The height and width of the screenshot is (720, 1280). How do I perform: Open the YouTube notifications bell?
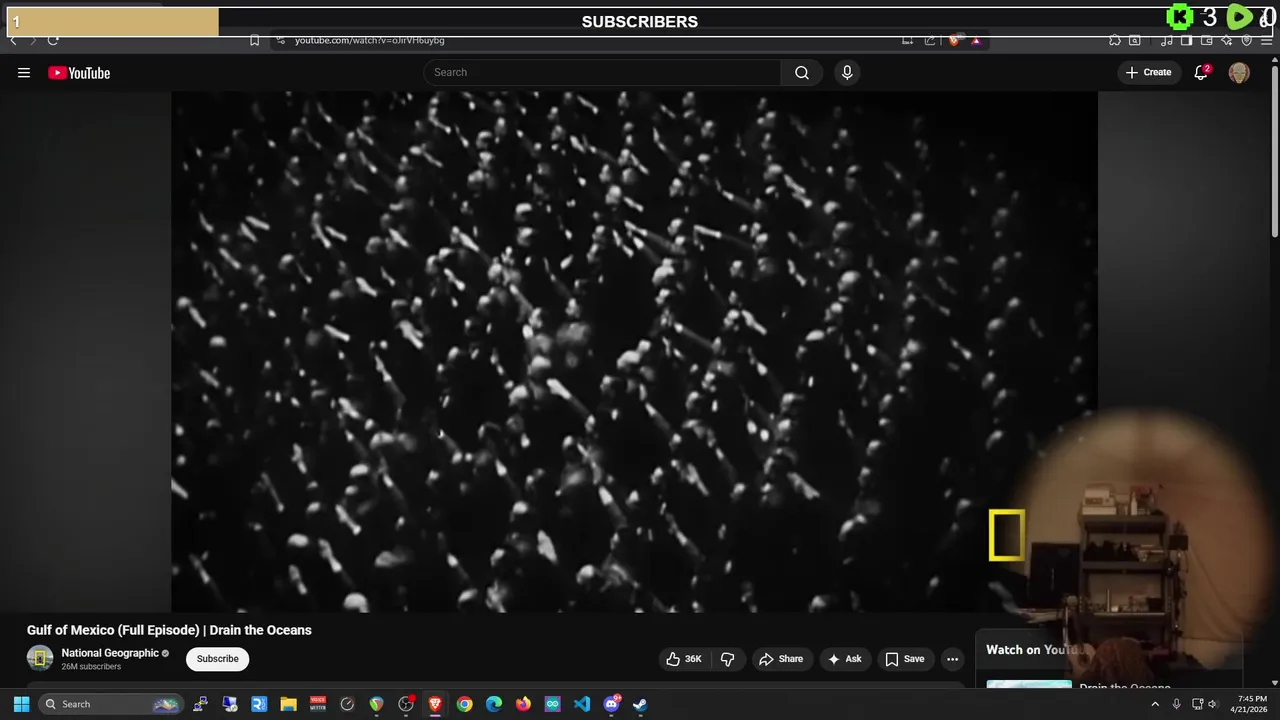[x=1201, y=72]
